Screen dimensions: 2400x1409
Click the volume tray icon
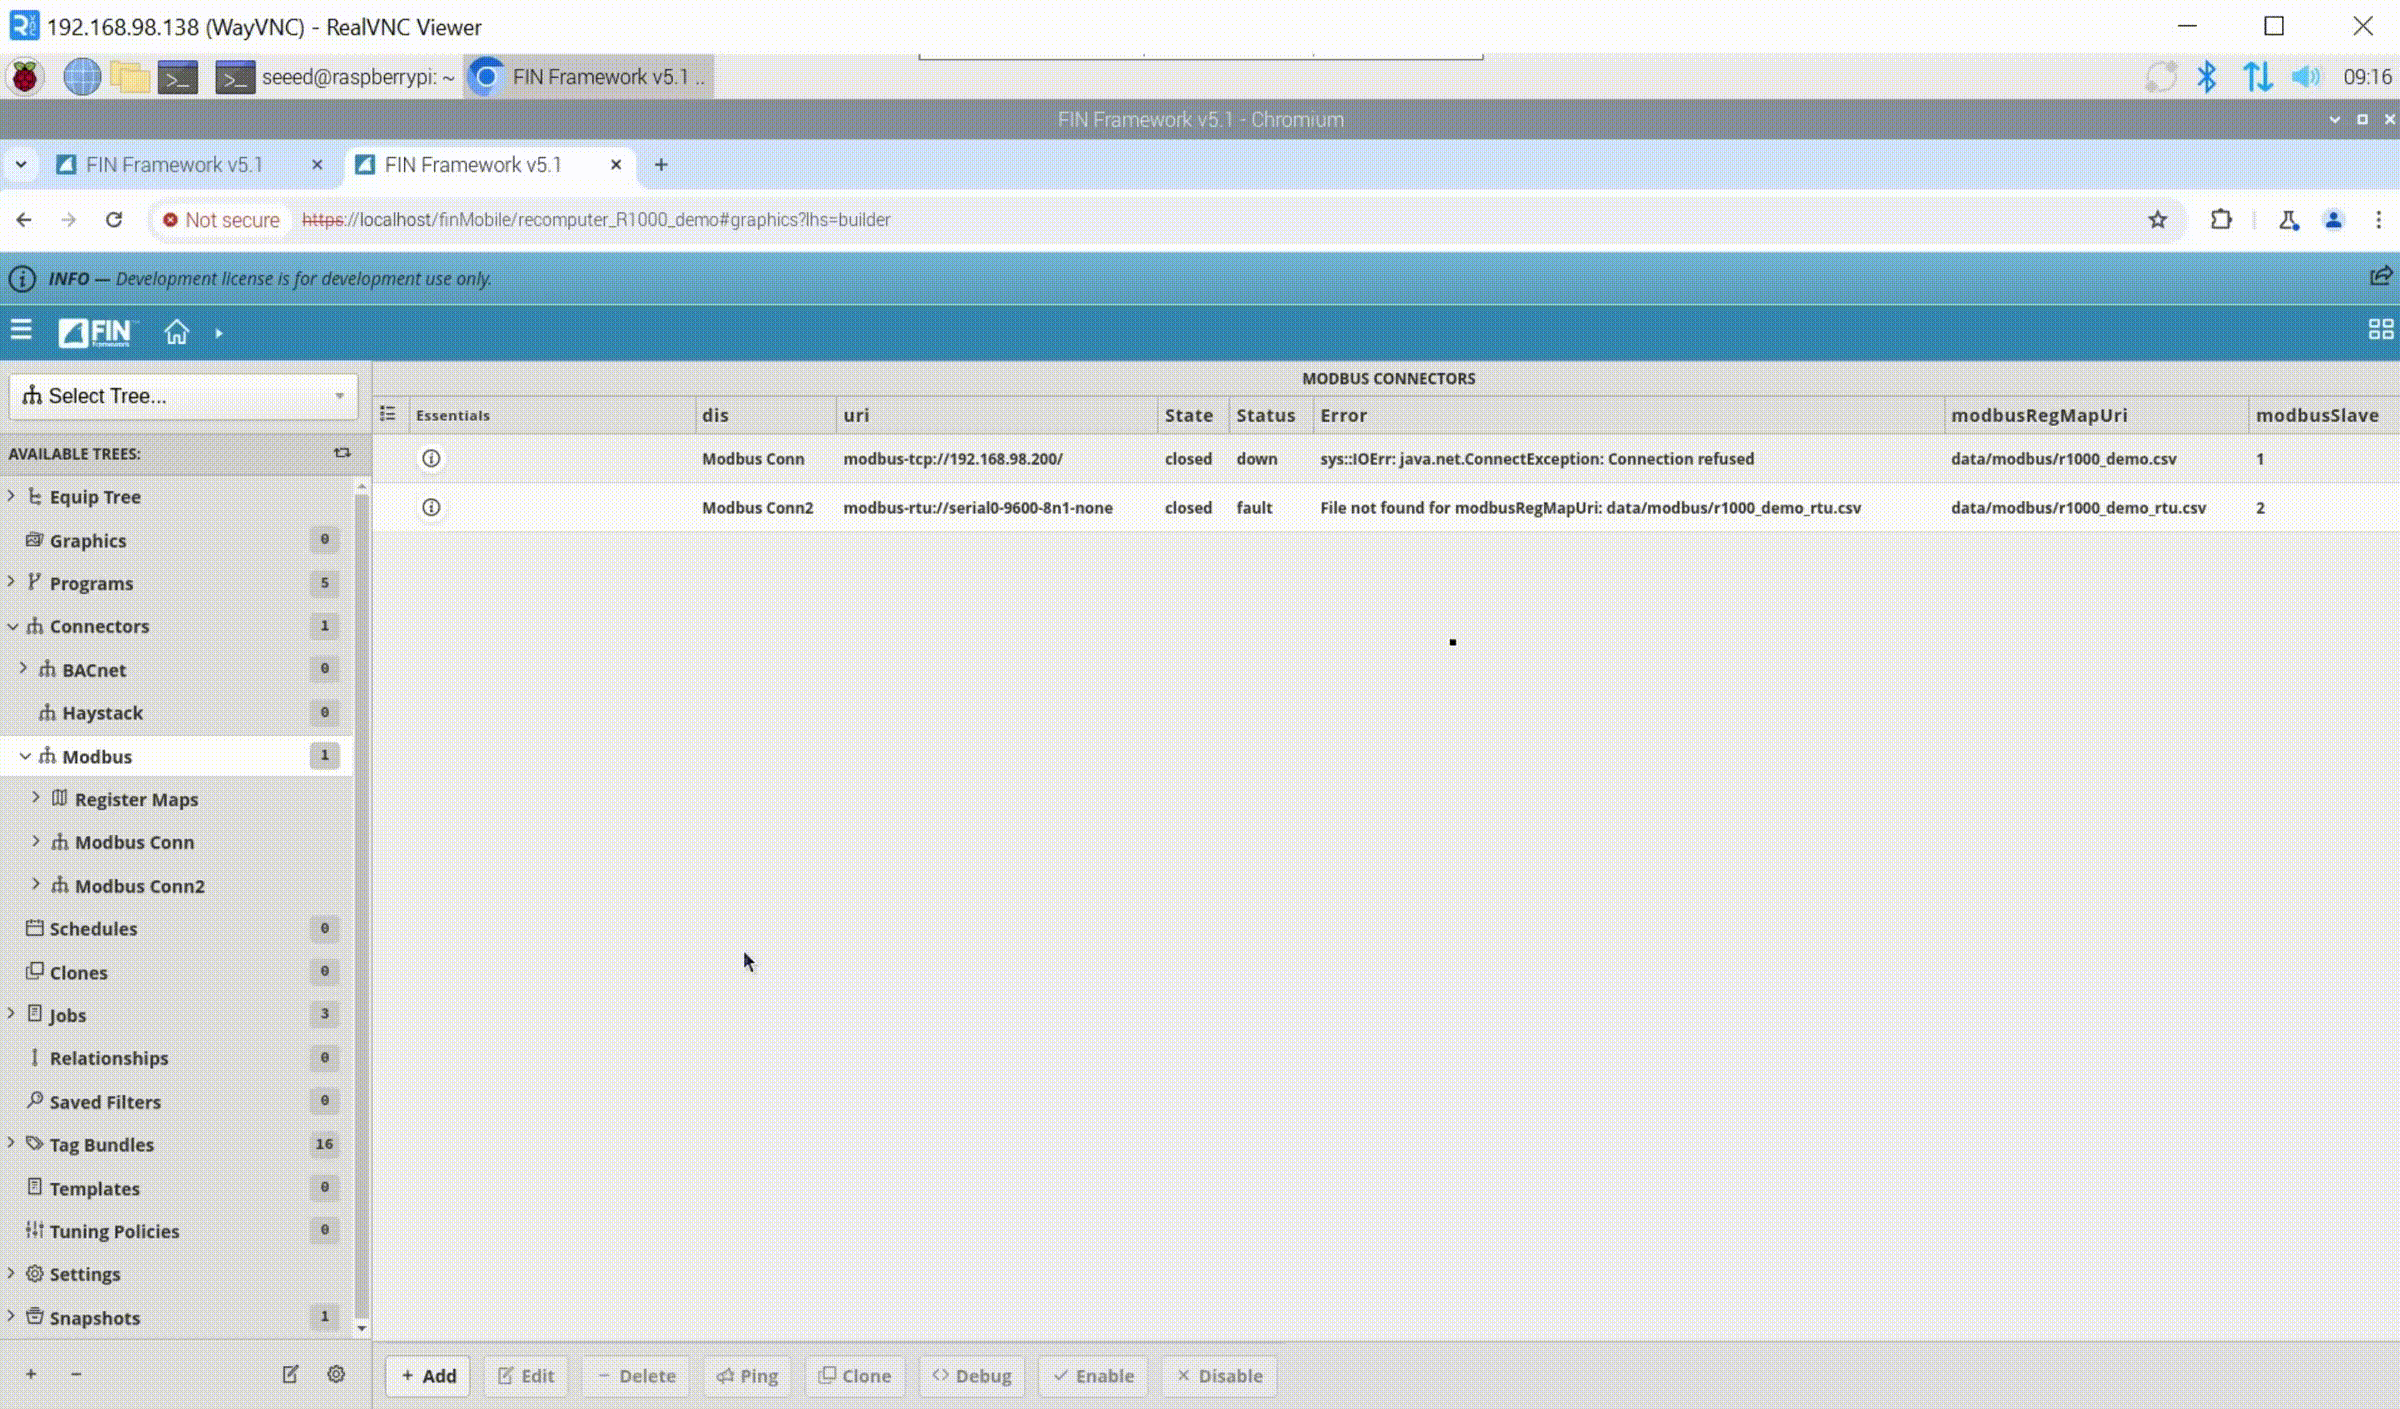click(2306, 77)
